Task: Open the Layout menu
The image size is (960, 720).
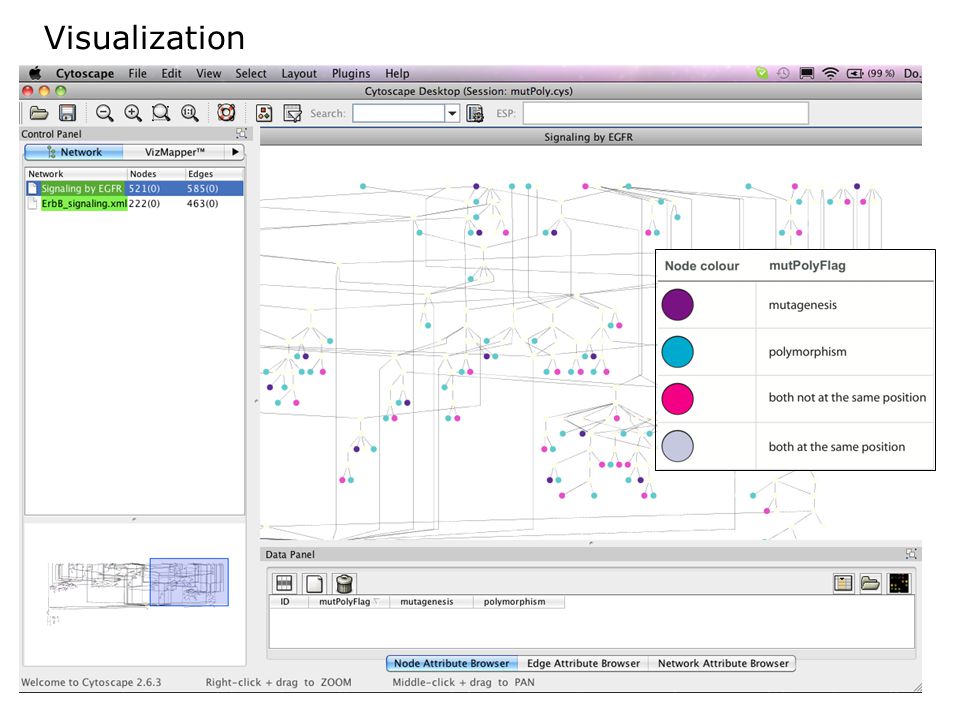Action: point(299,73)
